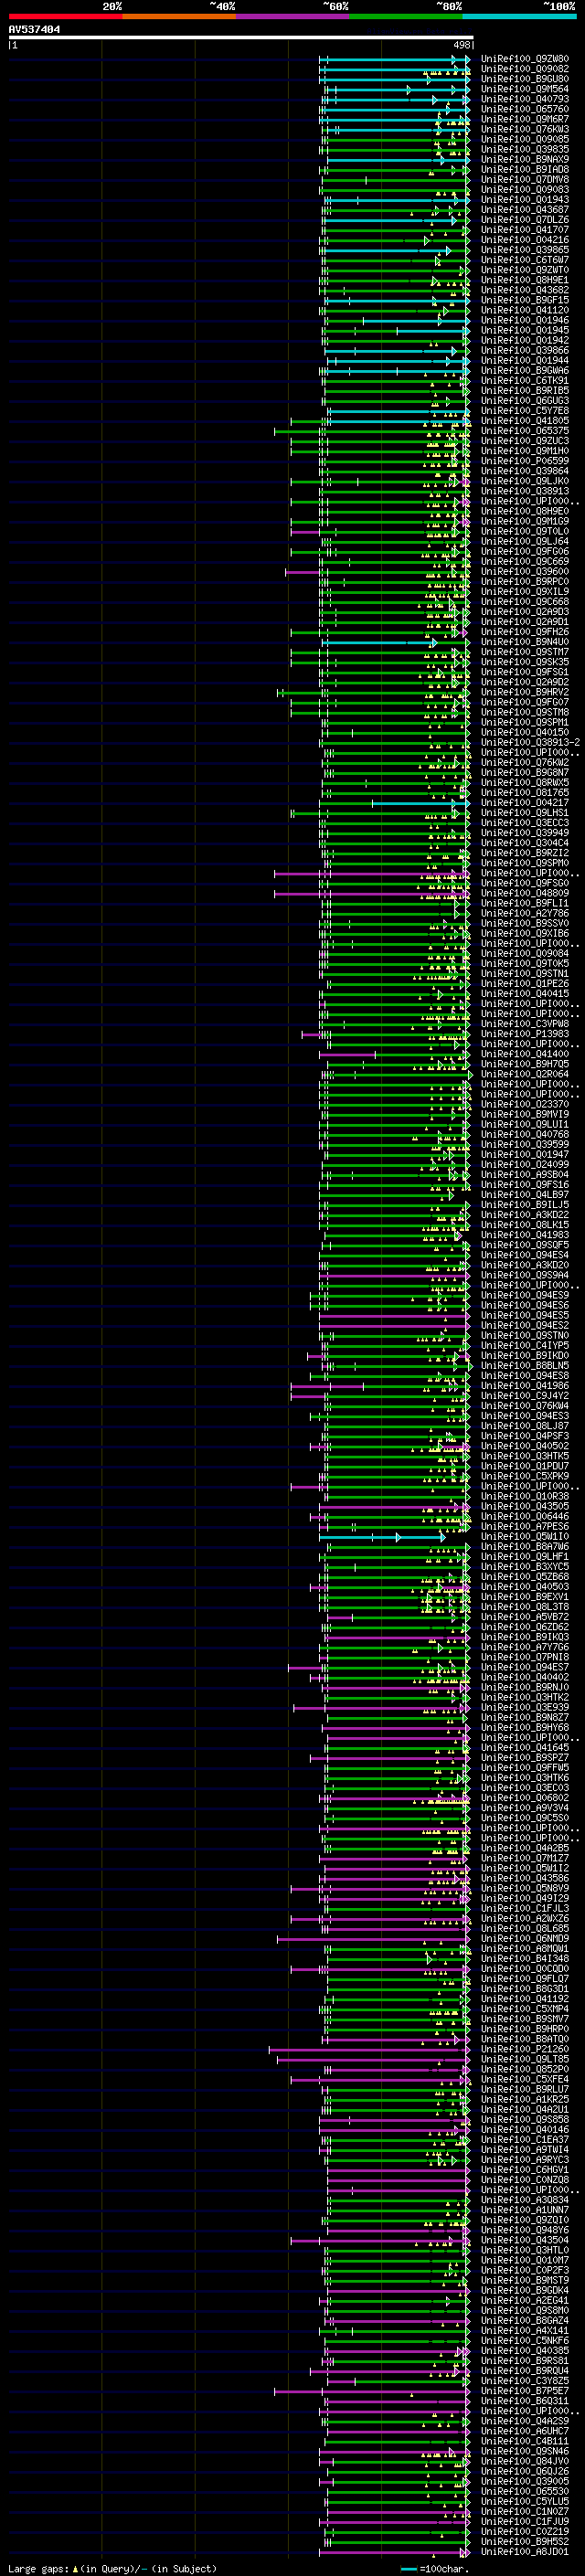
Task: Select the UniRef100_C9J4Y2 label
Action: coord(524,1395)
